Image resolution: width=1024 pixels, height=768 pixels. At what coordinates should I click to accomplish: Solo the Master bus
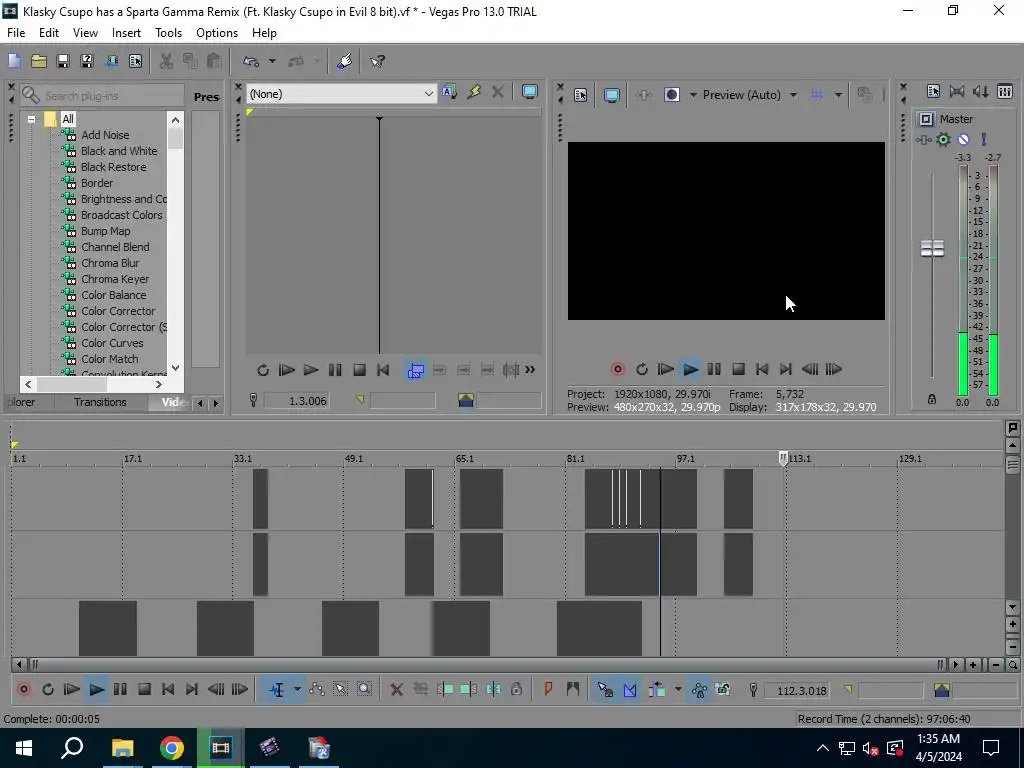pyautogui.click(x=984, y=140)
